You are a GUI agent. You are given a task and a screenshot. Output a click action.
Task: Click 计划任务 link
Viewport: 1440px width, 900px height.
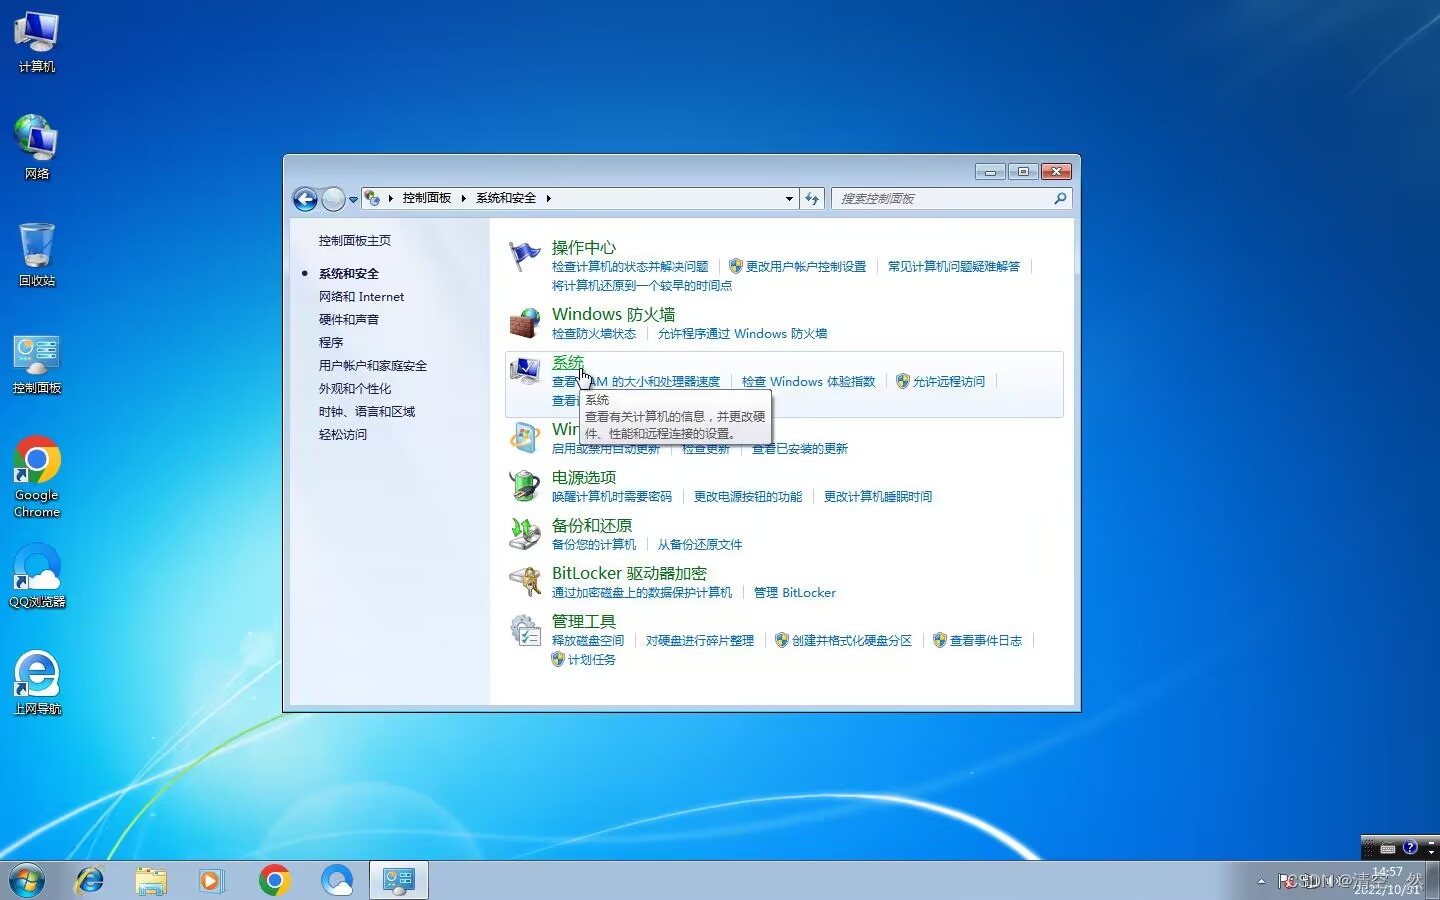point(592,659)
